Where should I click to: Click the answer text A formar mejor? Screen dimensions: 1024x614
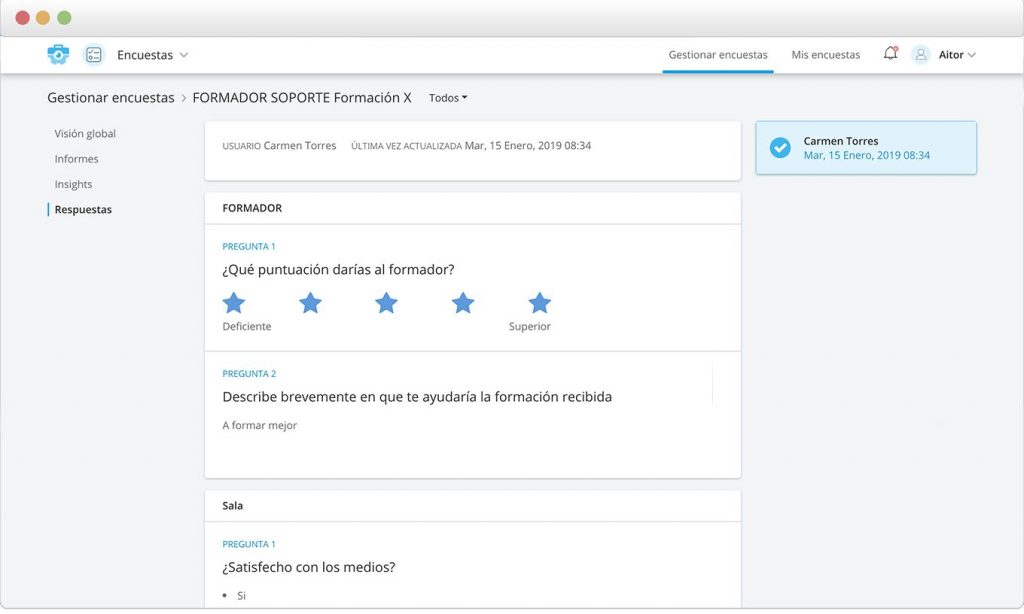click(x=259, y=425)
